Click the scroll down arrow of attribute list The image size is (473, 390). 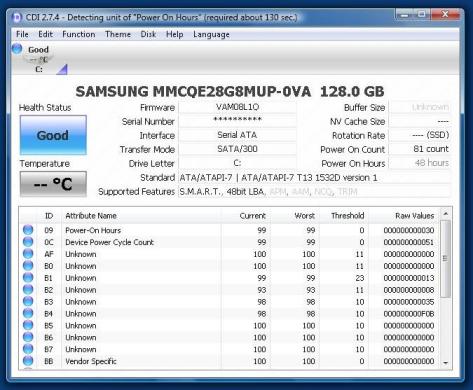pos(446,363)
